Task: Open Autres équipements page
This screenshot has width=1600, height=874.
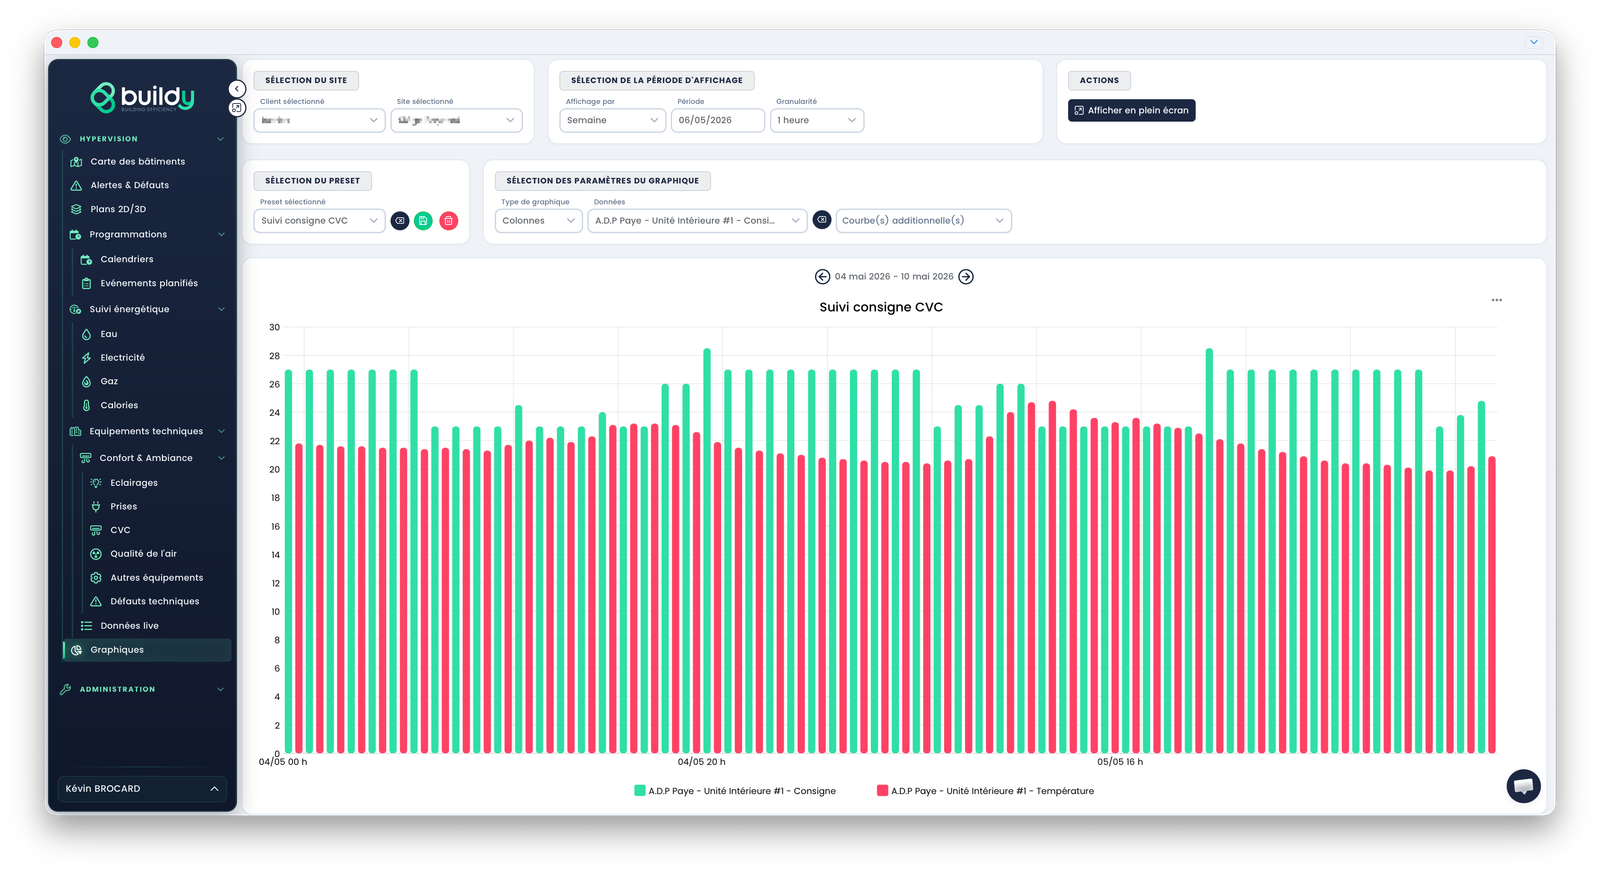Action: click(156, 577)
